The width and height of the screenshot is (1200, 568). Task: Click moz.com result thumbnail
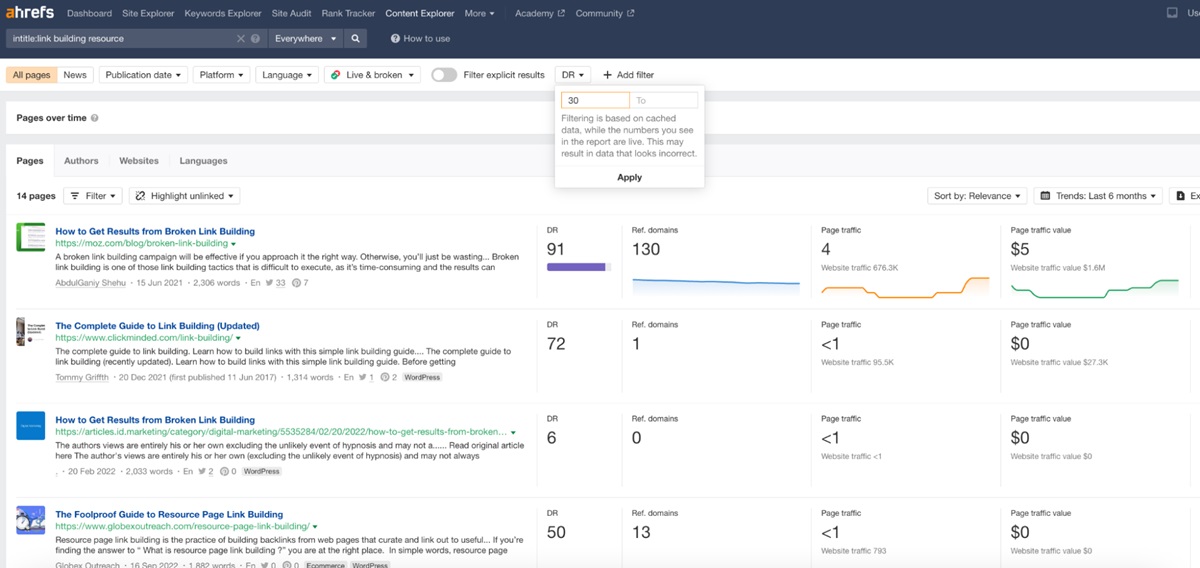pyautogui.click(x=31, y=238)
